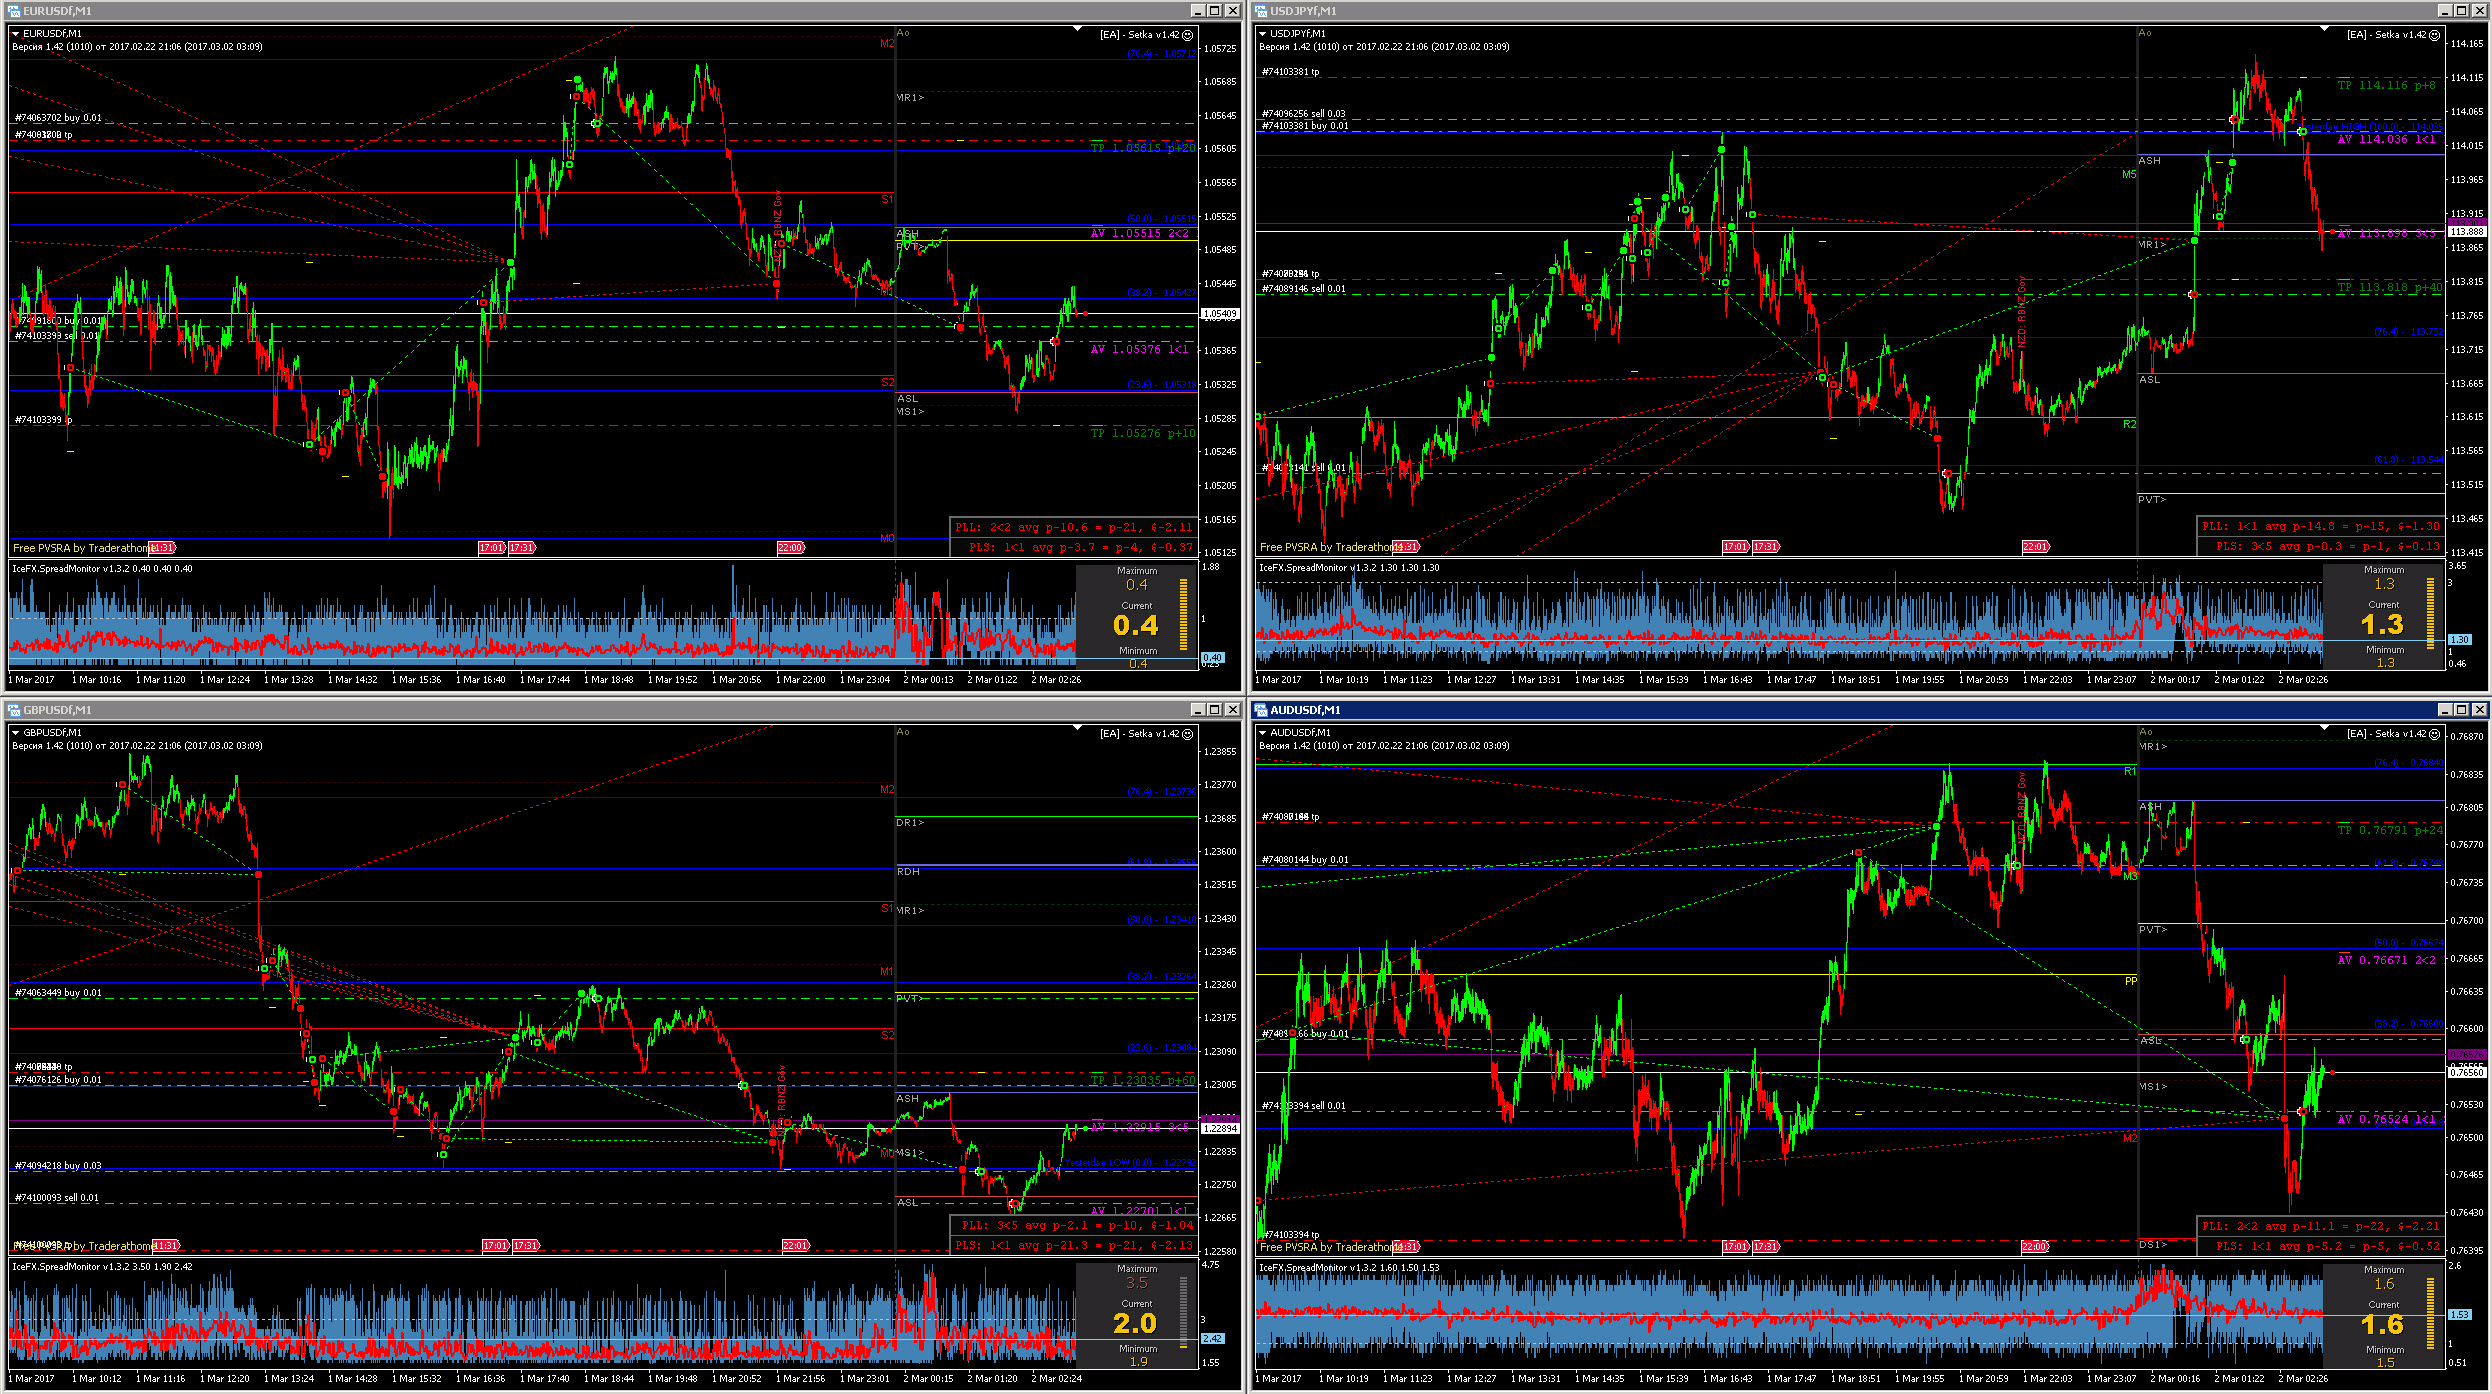Click the TP 113.818 p+40 label
Screen dimensions: 2492x1394
pos(2389,287)
